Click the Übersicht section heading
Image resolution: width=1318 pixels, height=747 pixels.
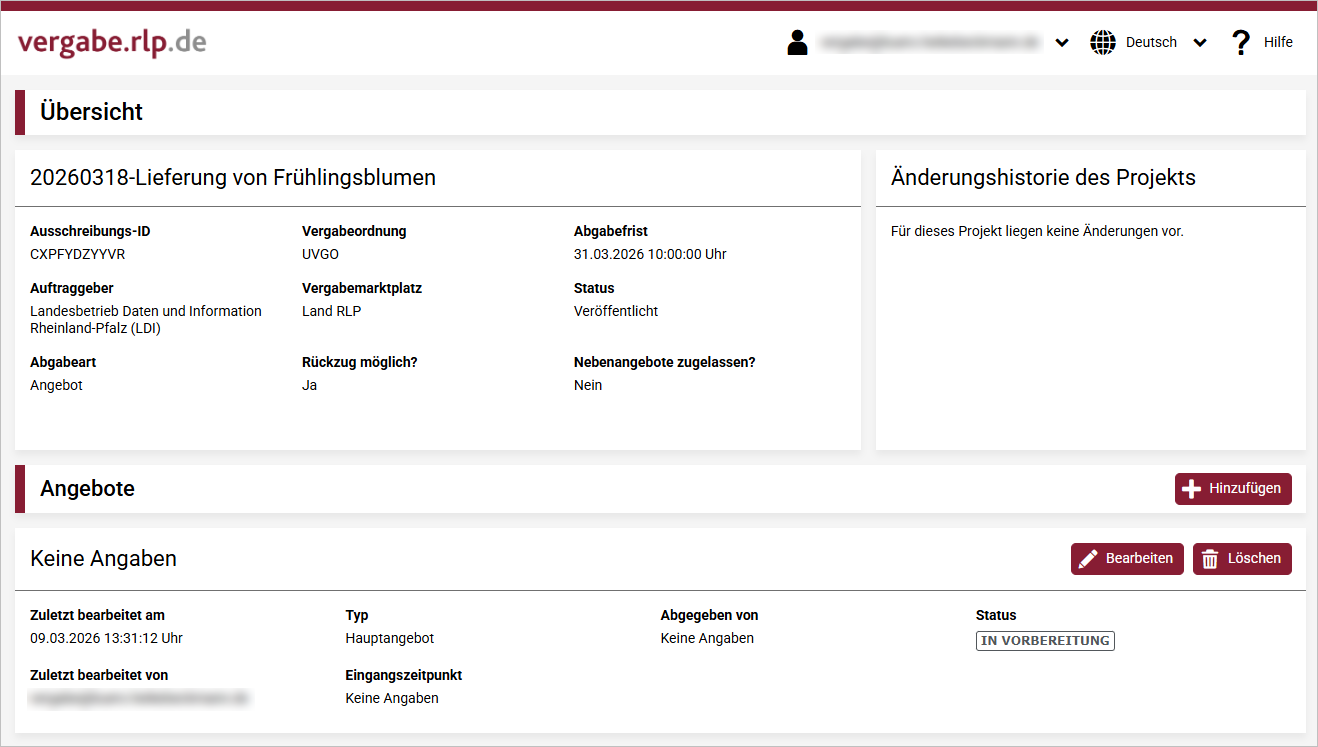click(x=91, y=112)
